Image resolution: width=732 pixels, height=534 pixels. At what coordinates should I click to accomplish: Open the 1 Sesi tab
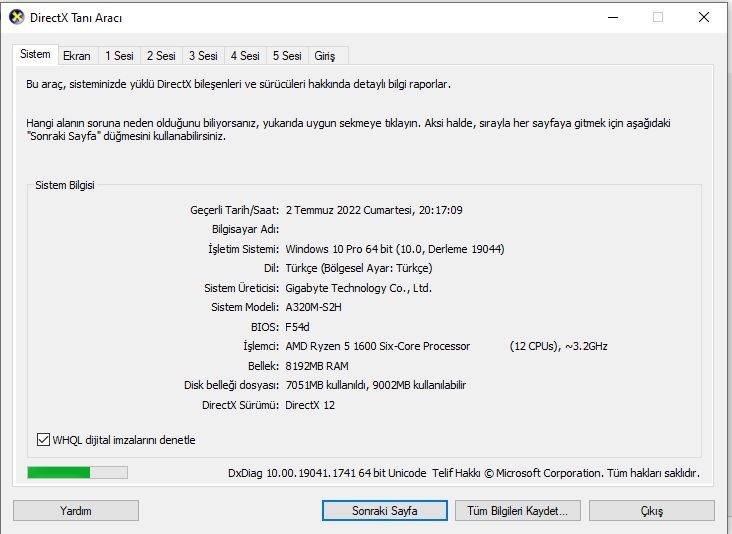[119, 56]
